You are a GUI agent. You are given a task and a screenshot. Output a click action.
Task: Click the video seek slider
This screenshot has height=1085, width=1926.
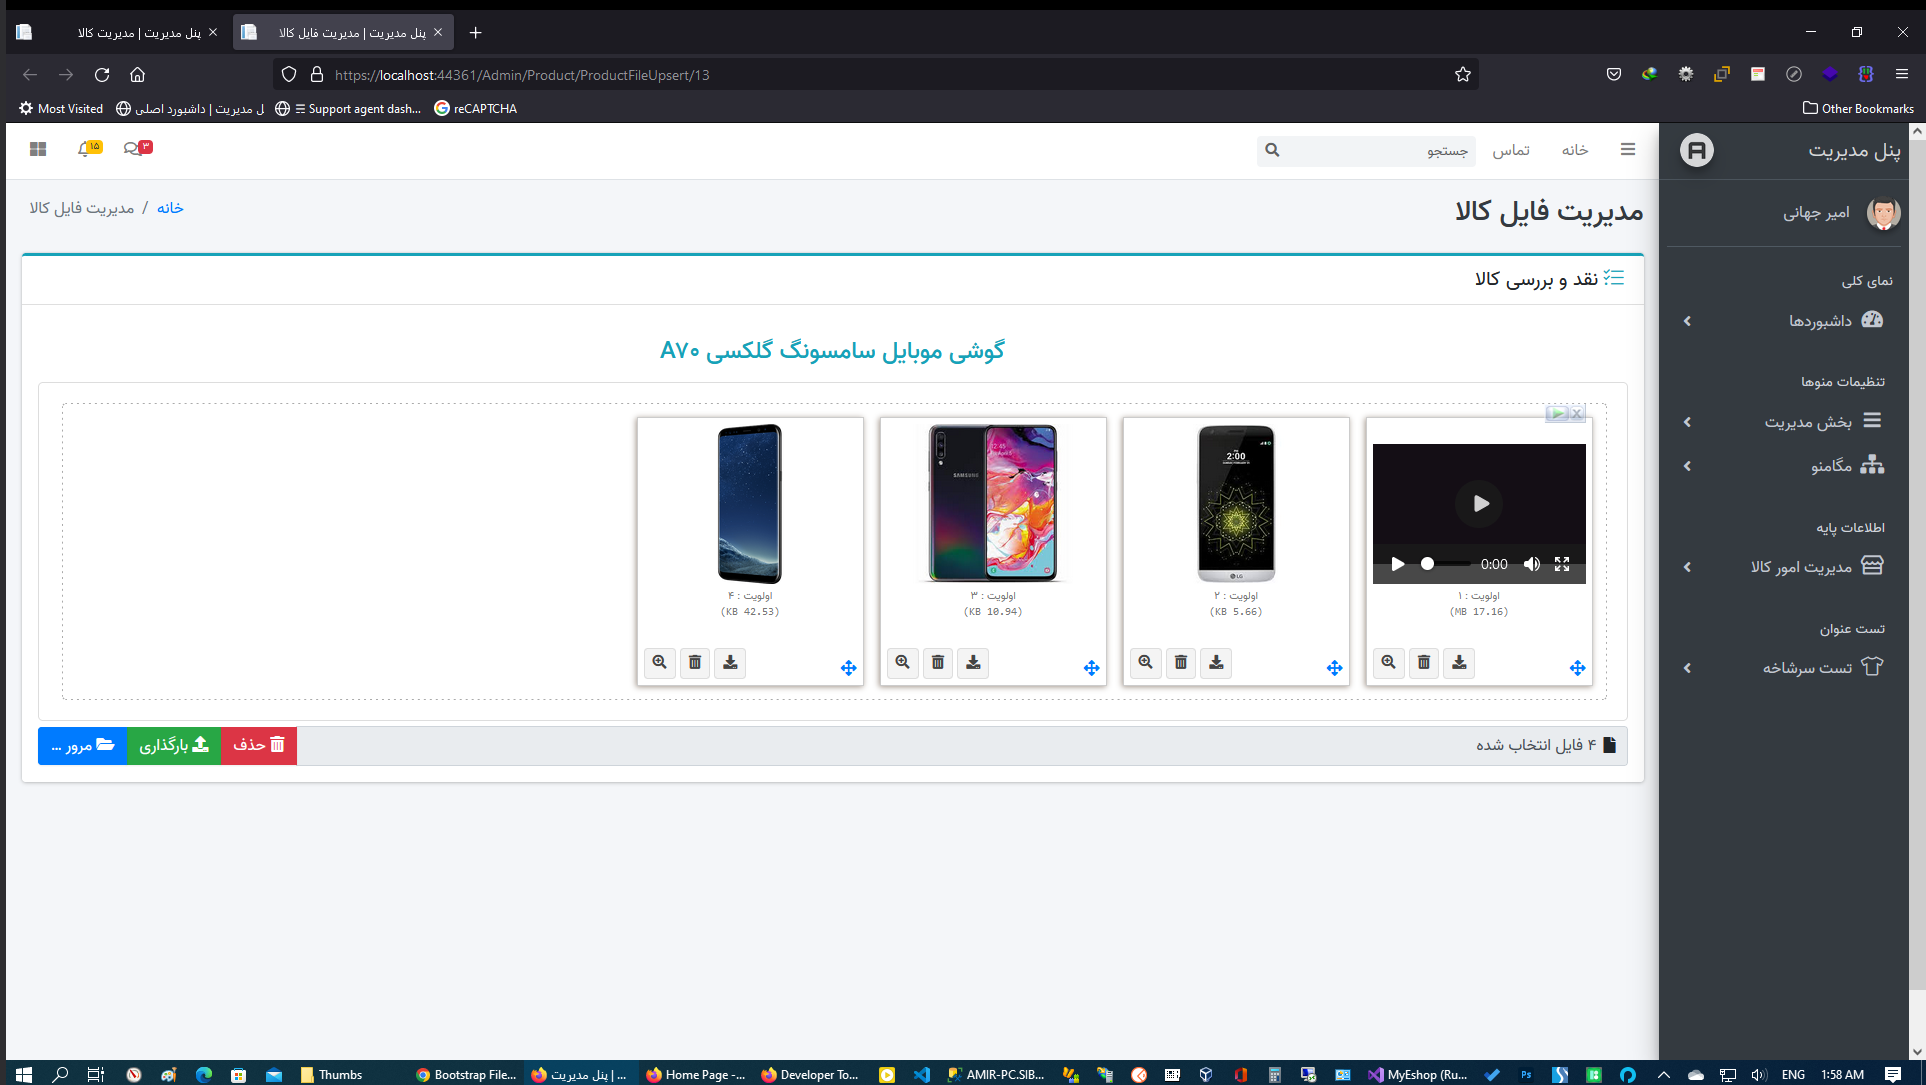1444,564
